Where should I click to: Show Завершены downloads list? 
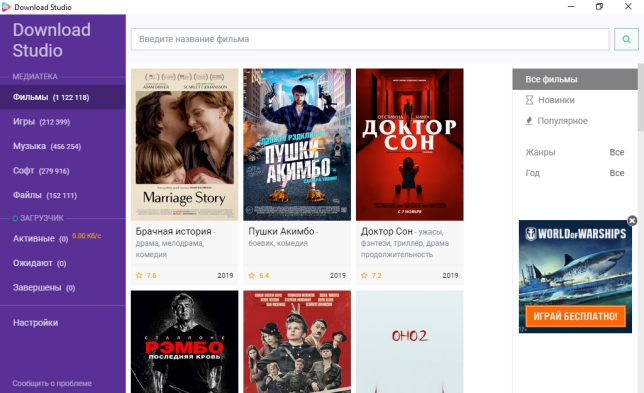44,288
